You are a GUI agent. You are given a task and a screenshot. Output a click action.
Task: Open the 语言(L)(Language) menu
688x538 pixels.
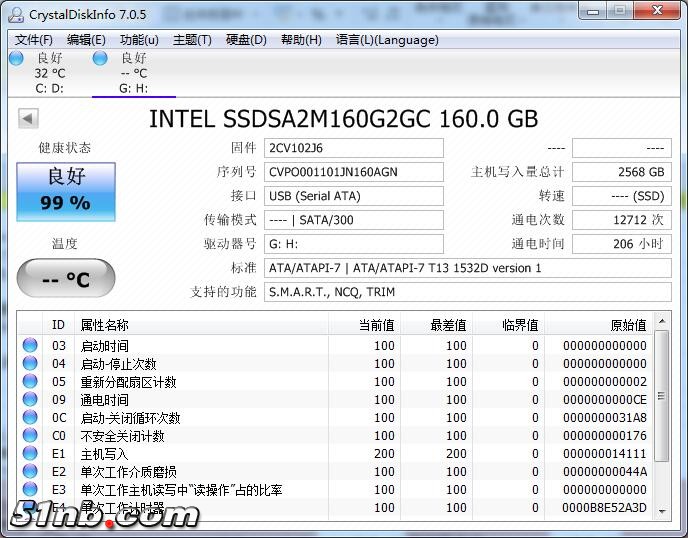pyautogui.click(x=387, y=40)
